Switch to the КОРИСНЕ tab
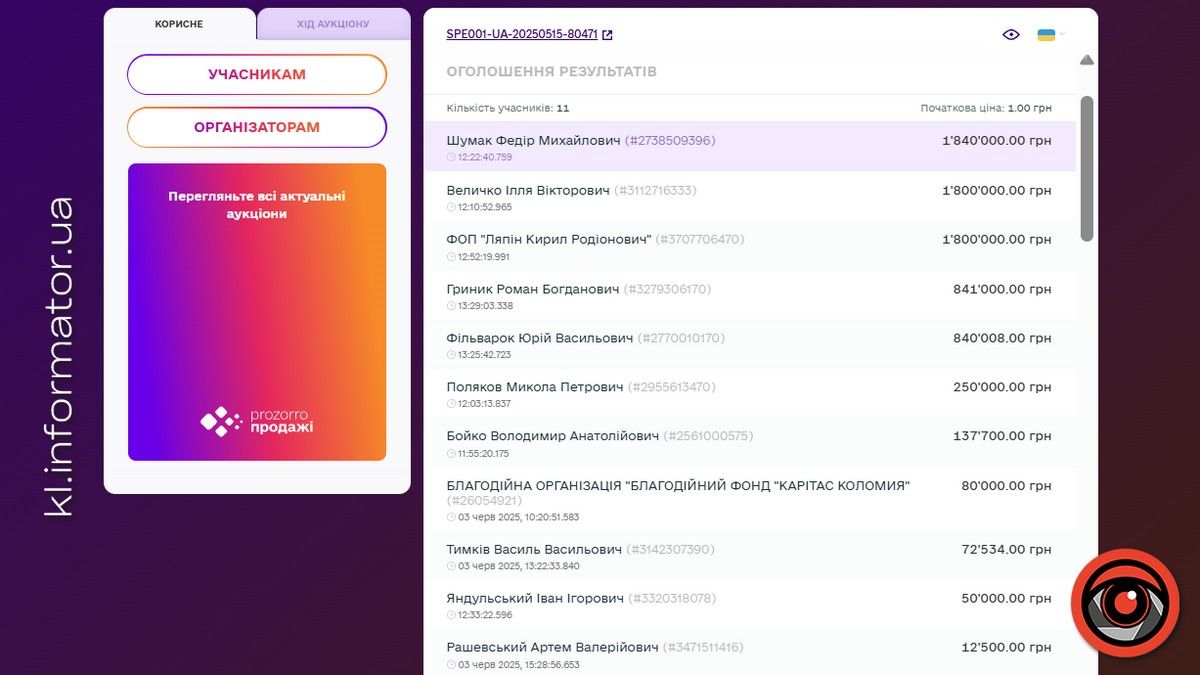This screenshot has width=1200, height=675. click(x=180, y=24)
